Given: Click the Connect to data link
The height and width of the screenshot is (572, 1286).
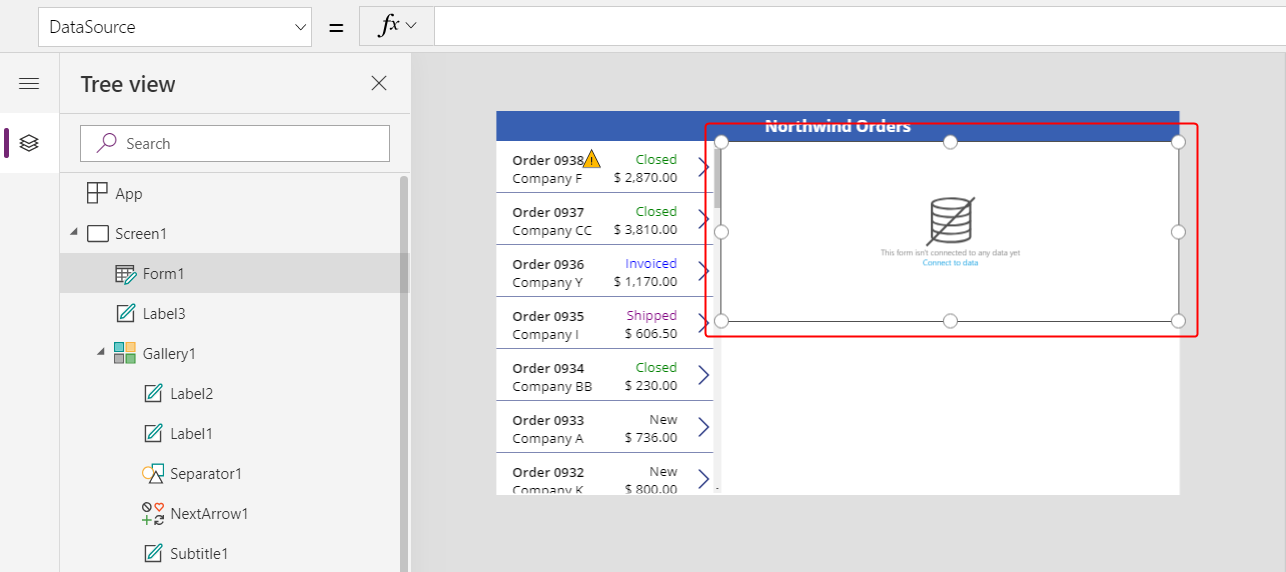Looking at the screenshot, I should click(x=950, y=263).
